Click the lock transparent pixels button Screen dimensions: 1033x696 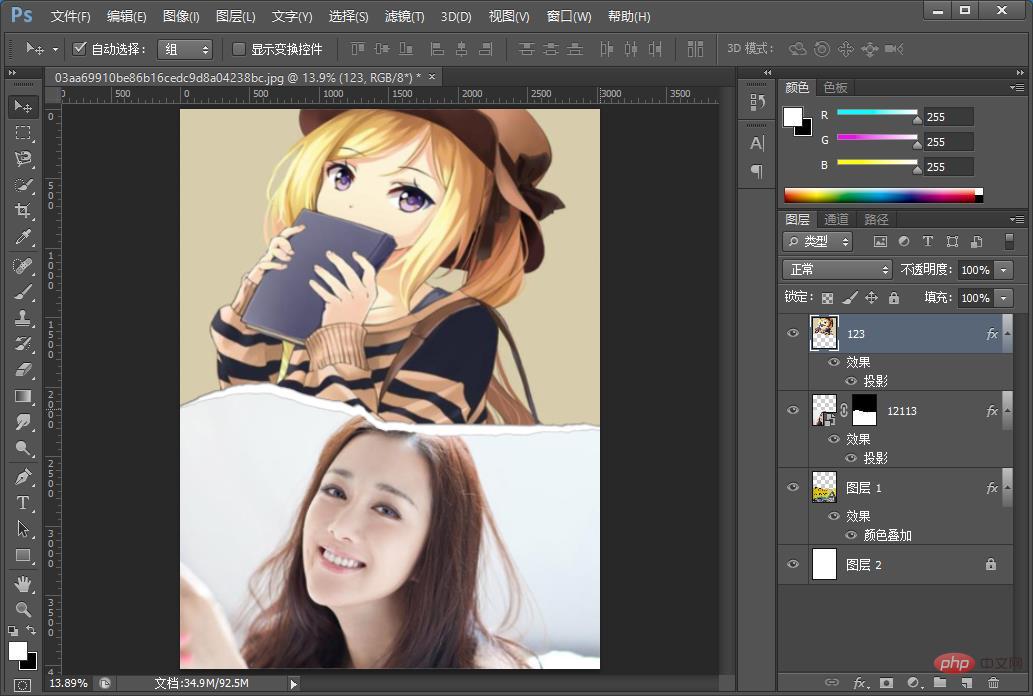pos(827,298)
